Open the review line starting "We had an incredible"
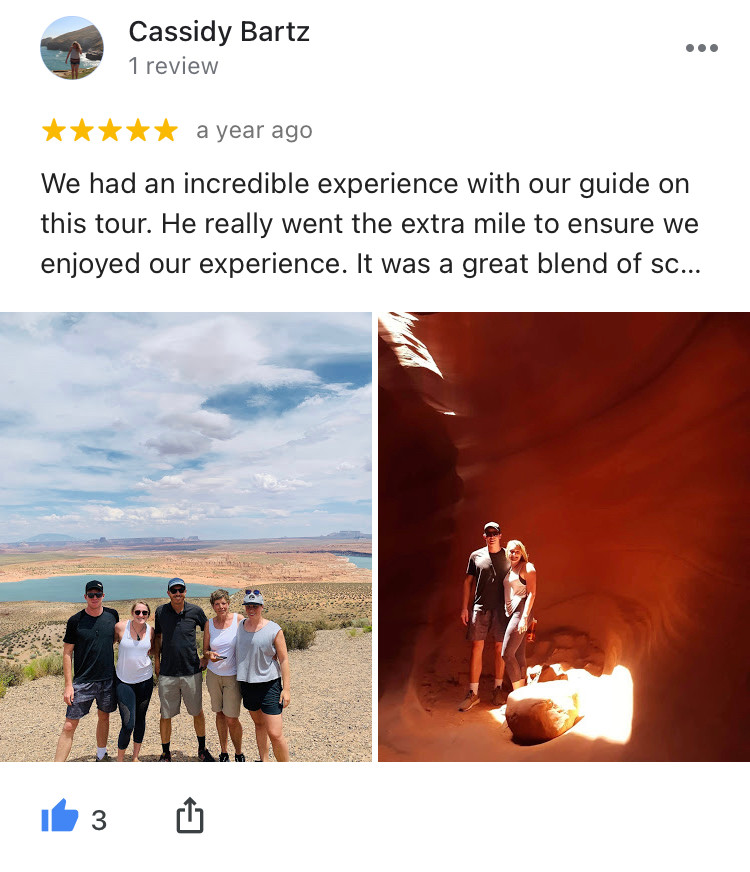Screen dimensions: 750x872 [x=365, y=184]
